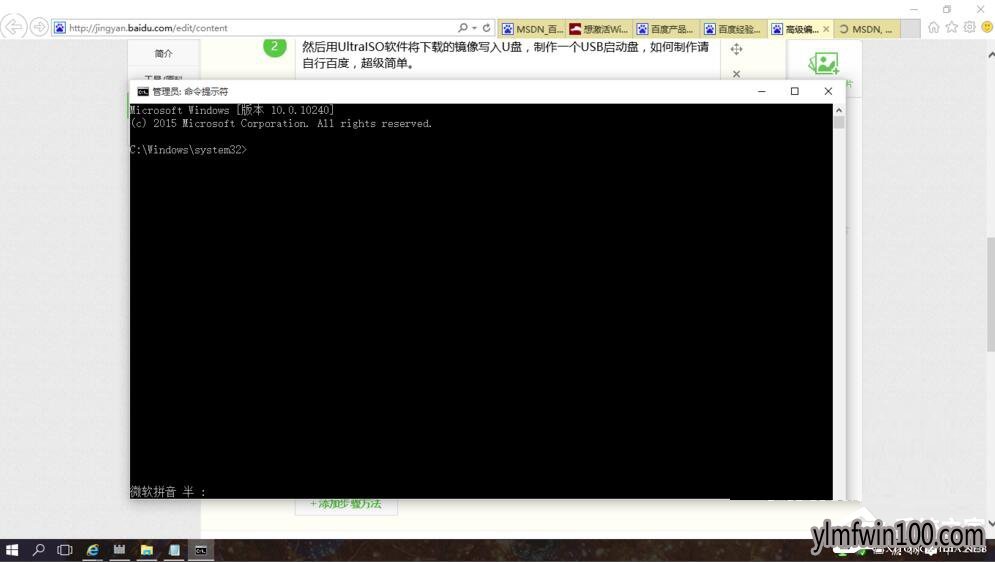Viewport: 995px width, 562px height.
Task: Open favorites star icon
Action: [x=951, y=27]
